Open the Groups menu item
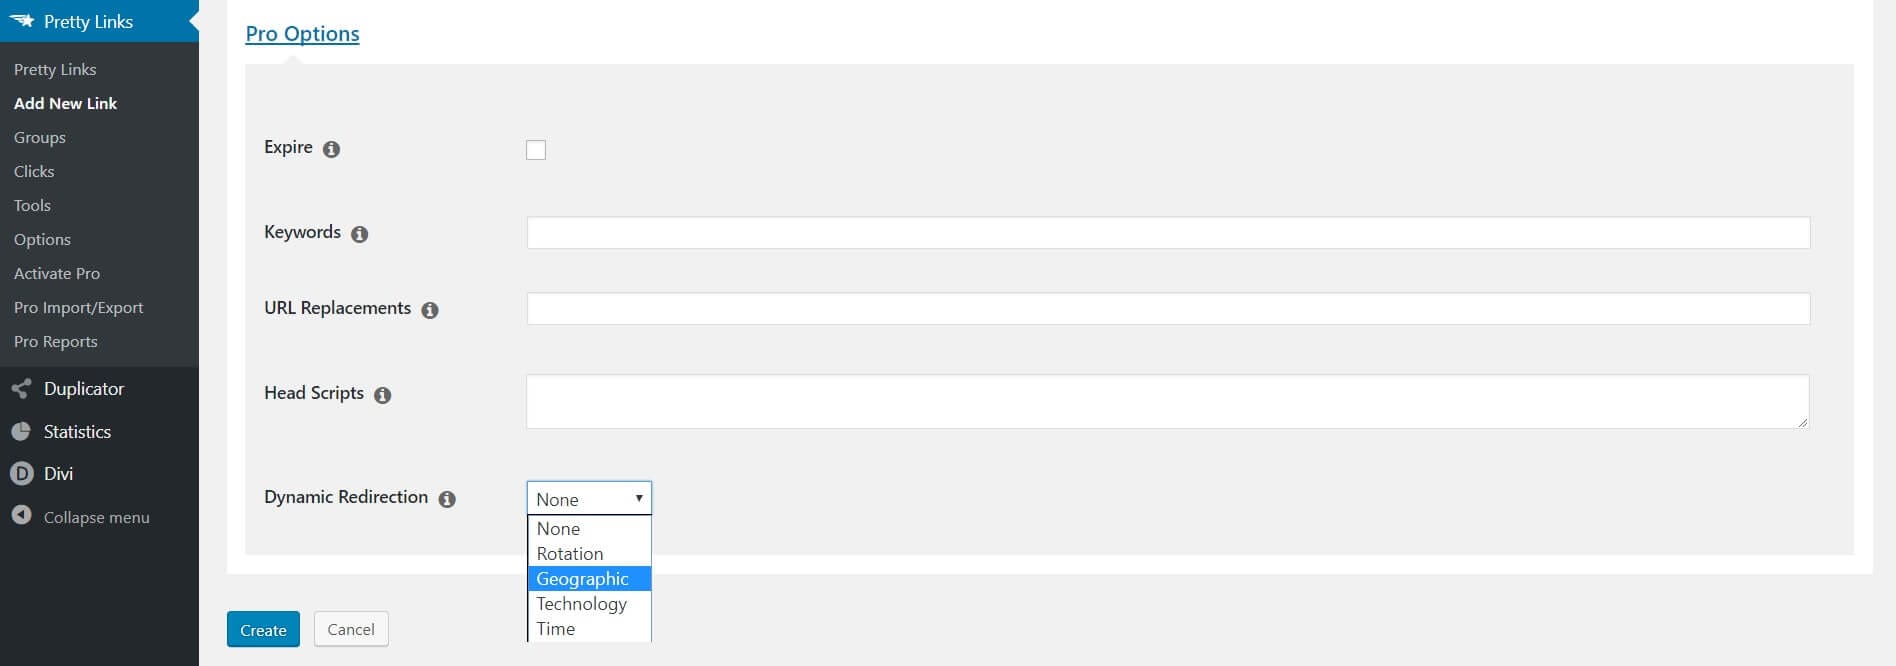This screenshot has height=666, width=1896. pos(40,137)
